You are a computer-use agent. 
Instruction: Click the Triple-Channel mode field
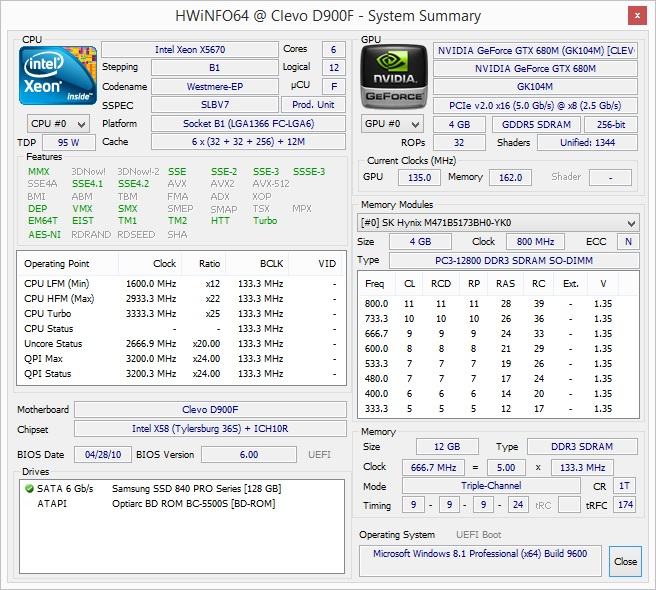click(x=491, y=486)
